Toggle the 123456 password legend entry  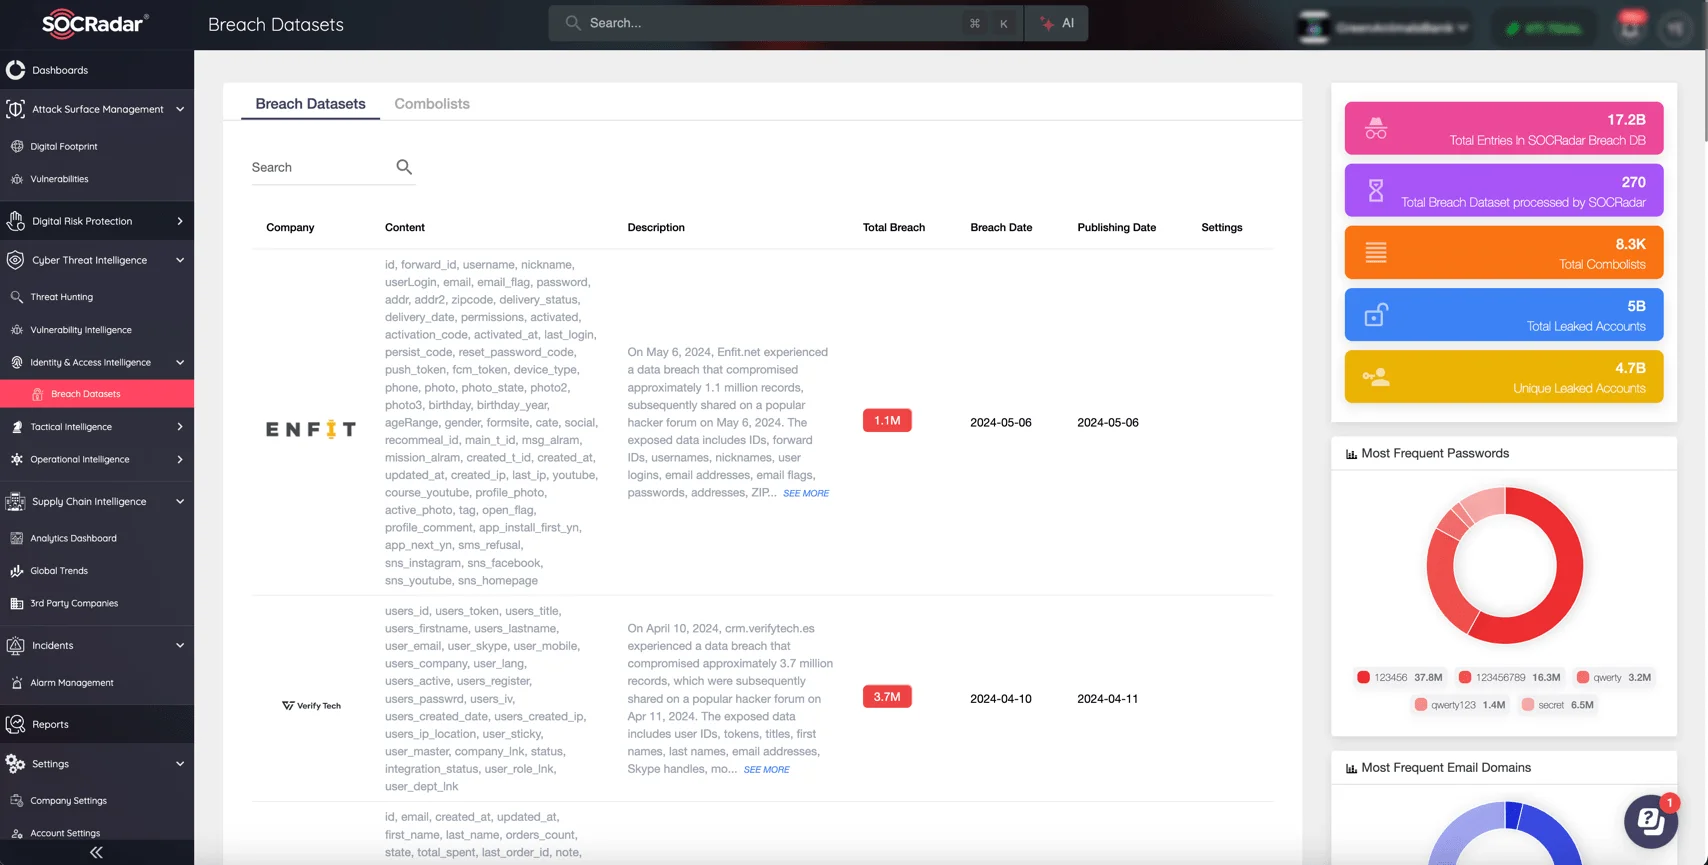pos(1399,678)
